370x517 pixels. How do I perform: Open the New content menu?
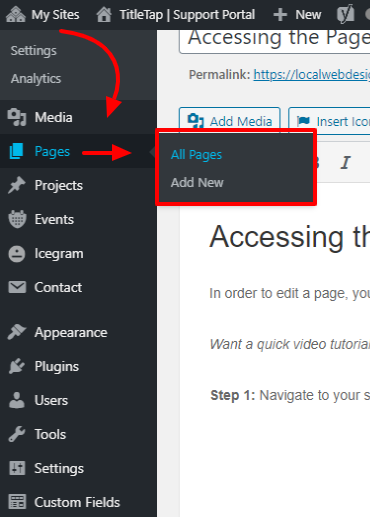pos(308,15)
